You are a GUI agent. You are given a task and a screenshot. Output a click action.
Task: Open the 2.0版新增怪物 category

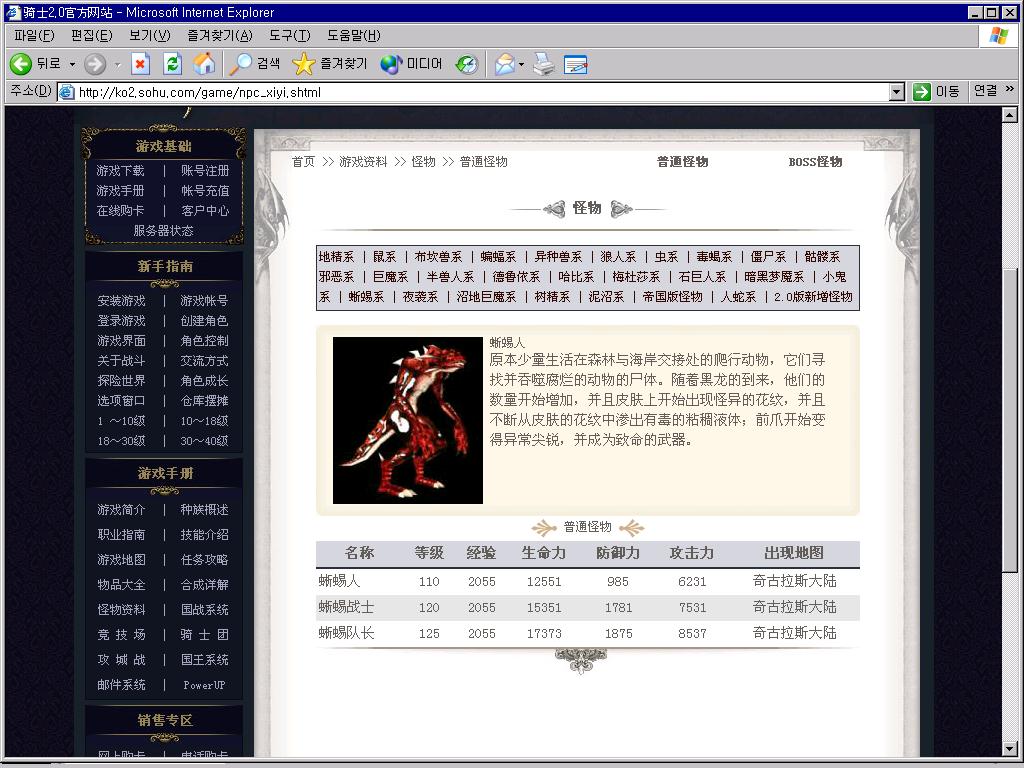[813, 297]
